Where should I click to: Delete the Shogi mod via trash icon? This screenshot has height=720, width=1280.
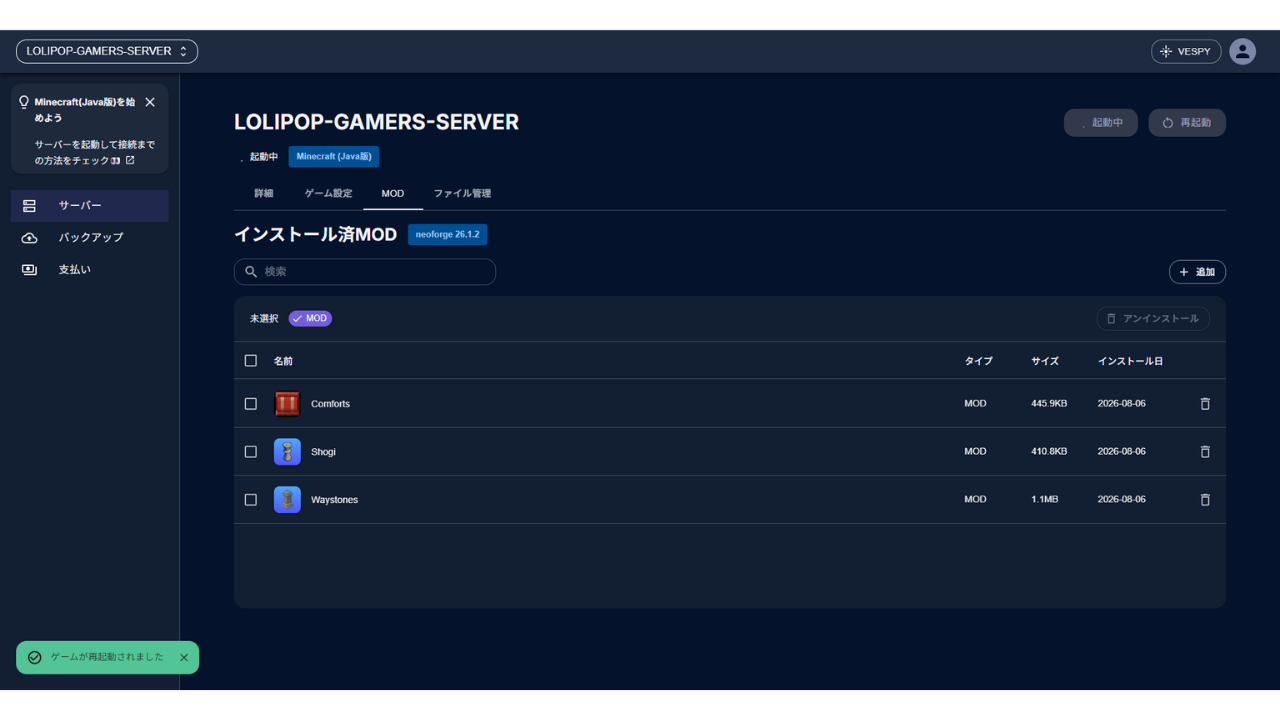1205,452
